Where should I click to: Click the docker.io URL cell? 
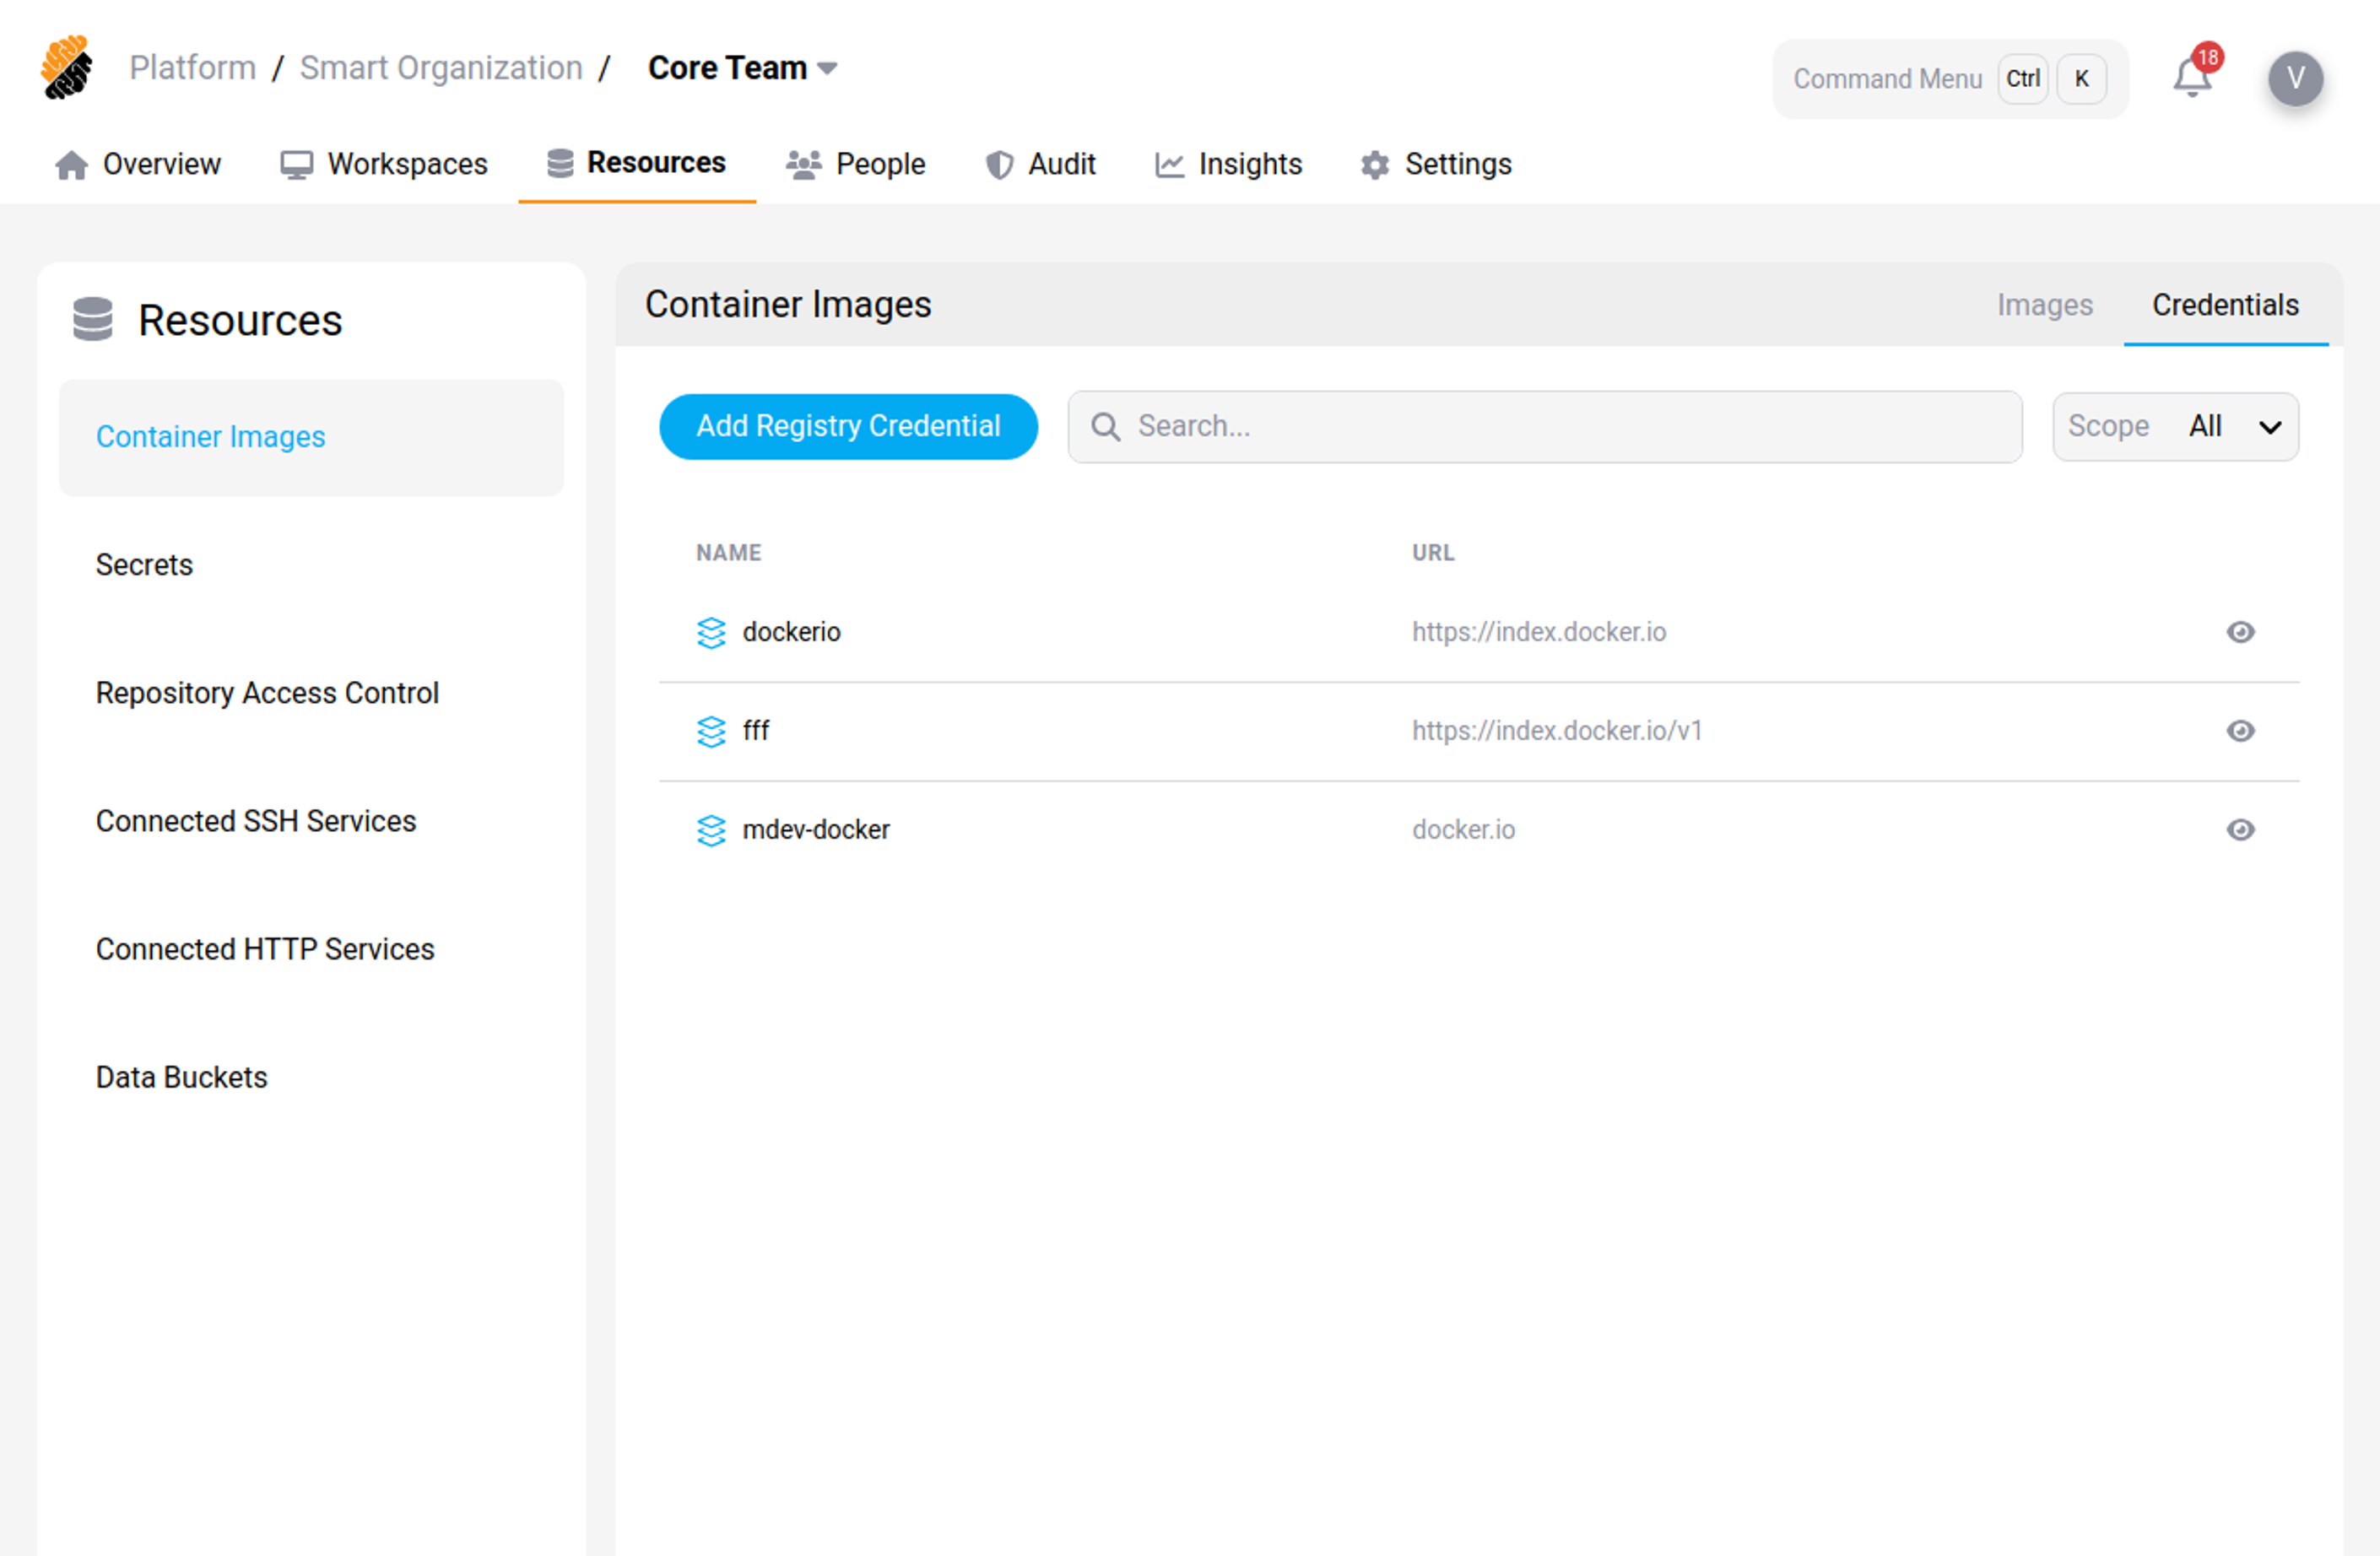(x=1463, y=830)
